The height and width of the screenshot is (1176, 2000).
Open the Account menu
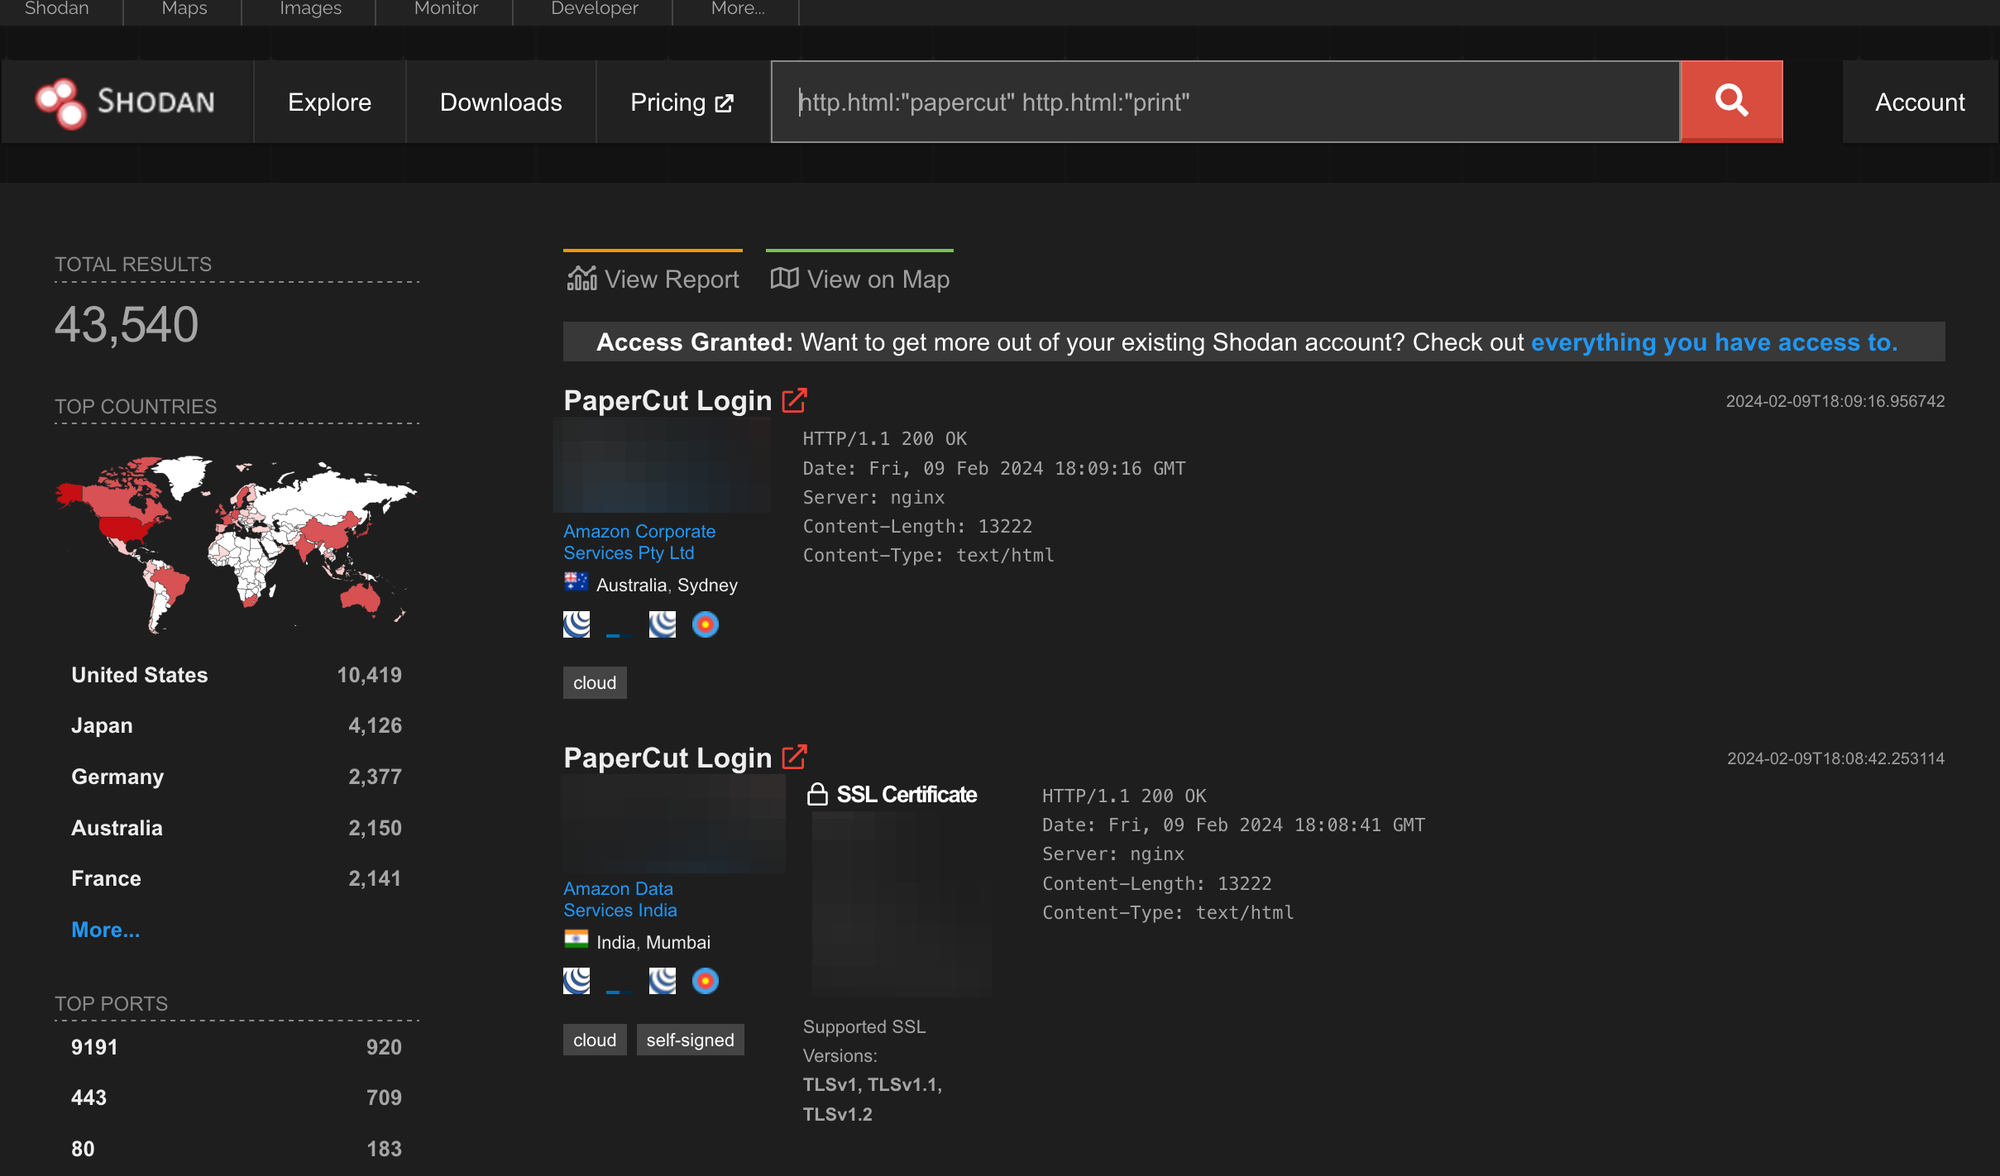(x=1919, y=102)
